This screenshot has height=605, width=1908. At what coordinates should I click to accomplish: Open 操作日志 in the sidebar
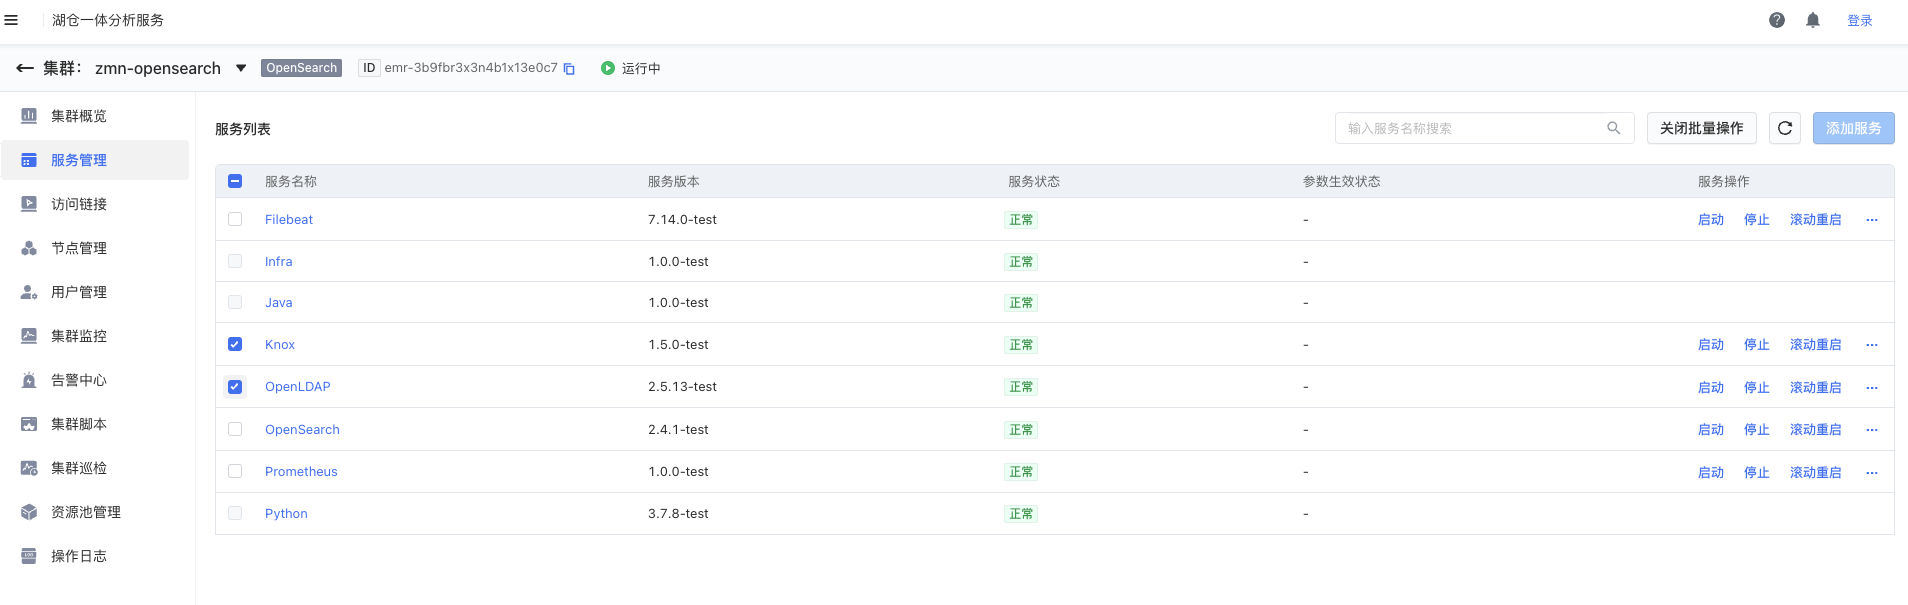79,556
